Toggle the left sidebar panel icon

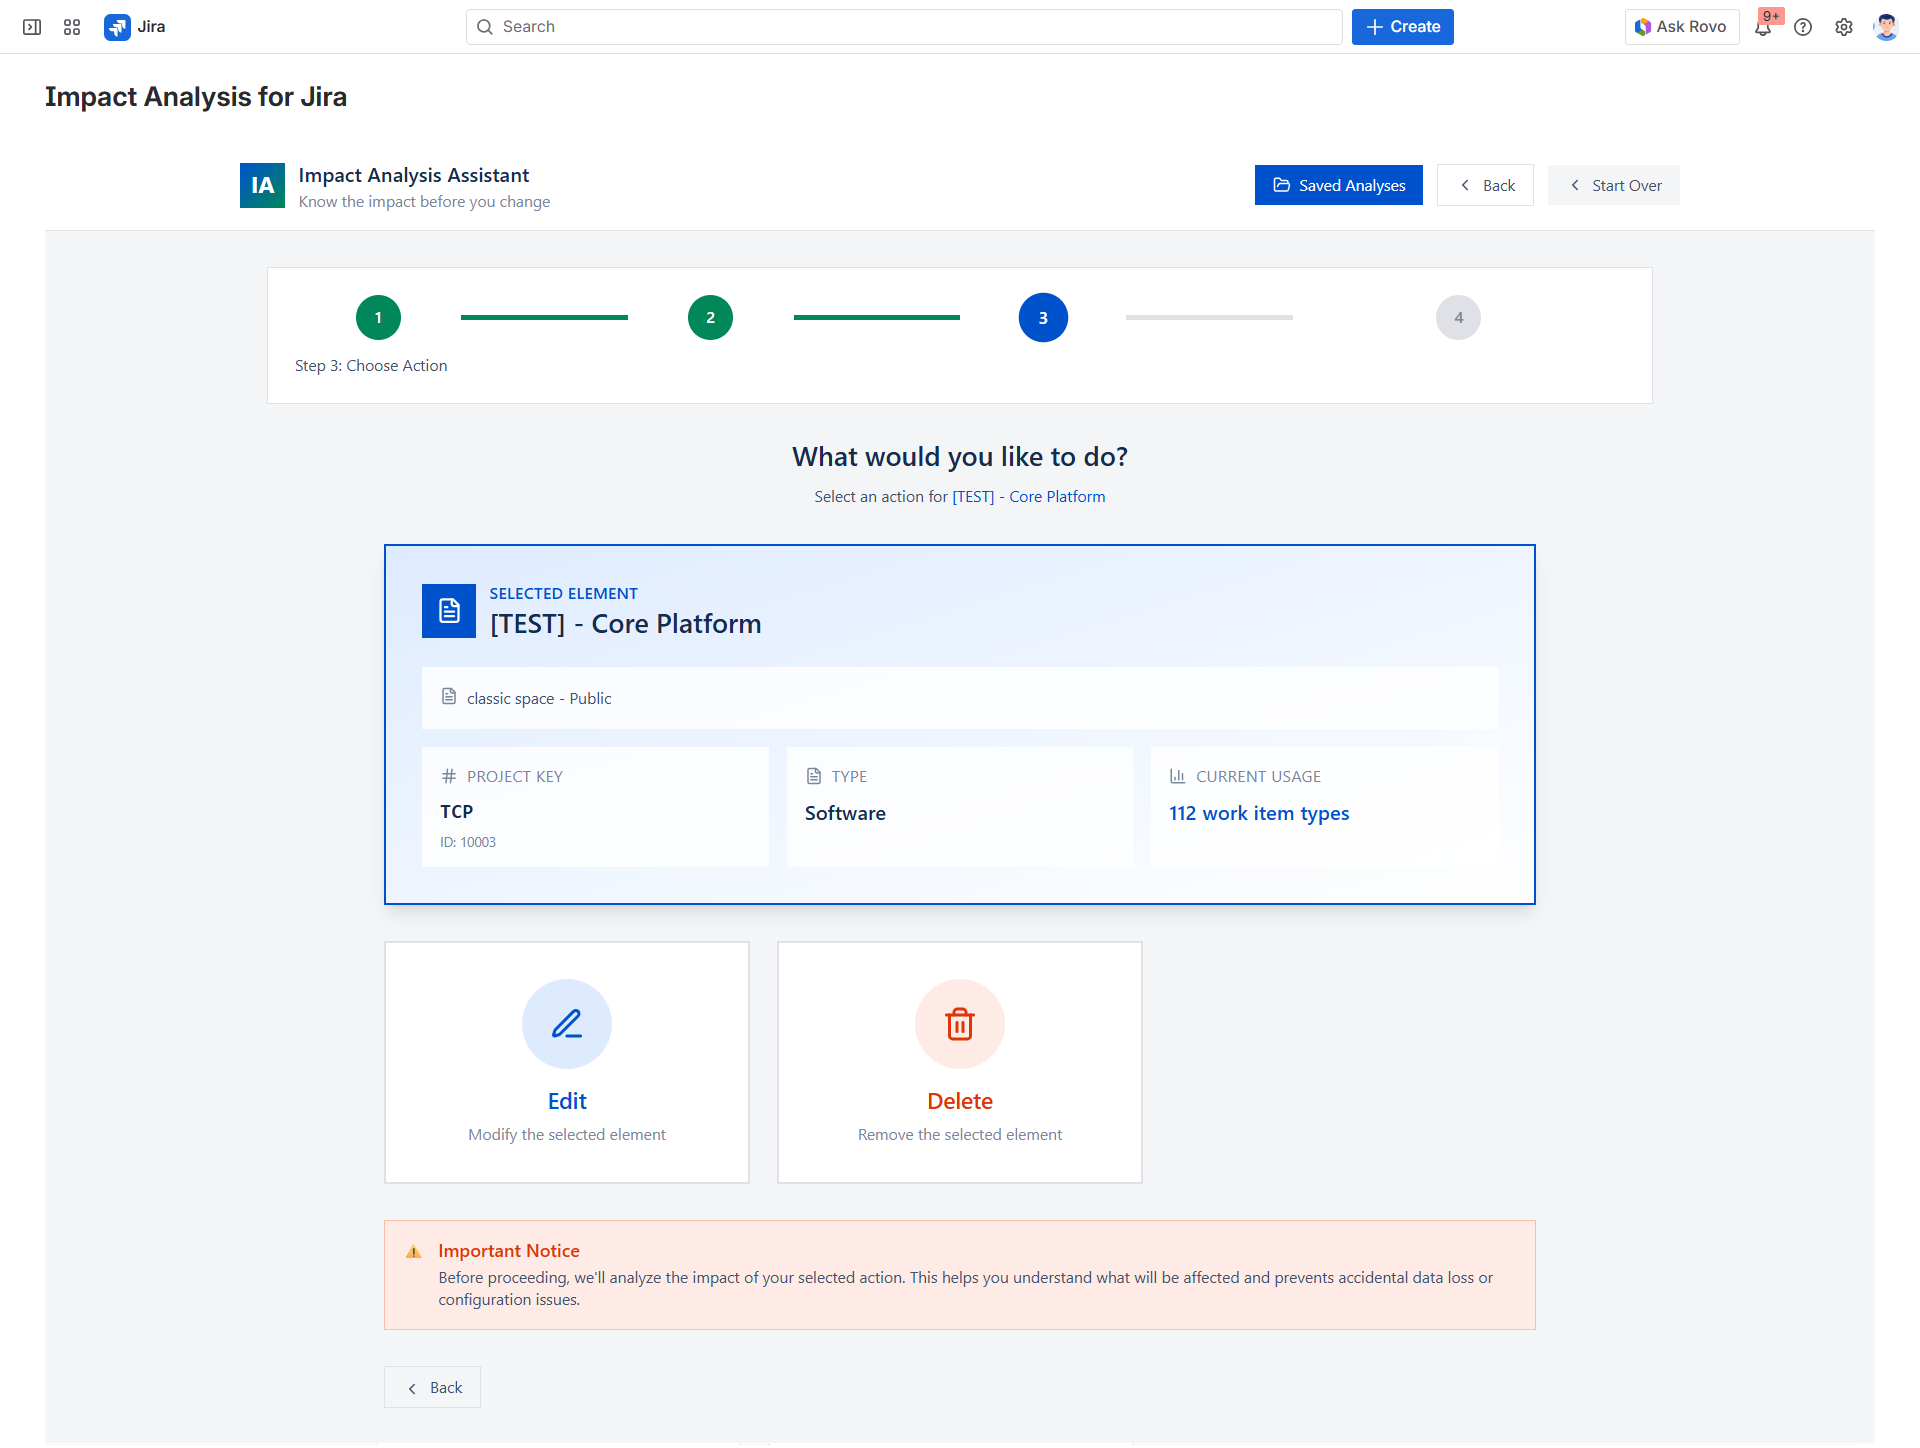pos(31,27)
